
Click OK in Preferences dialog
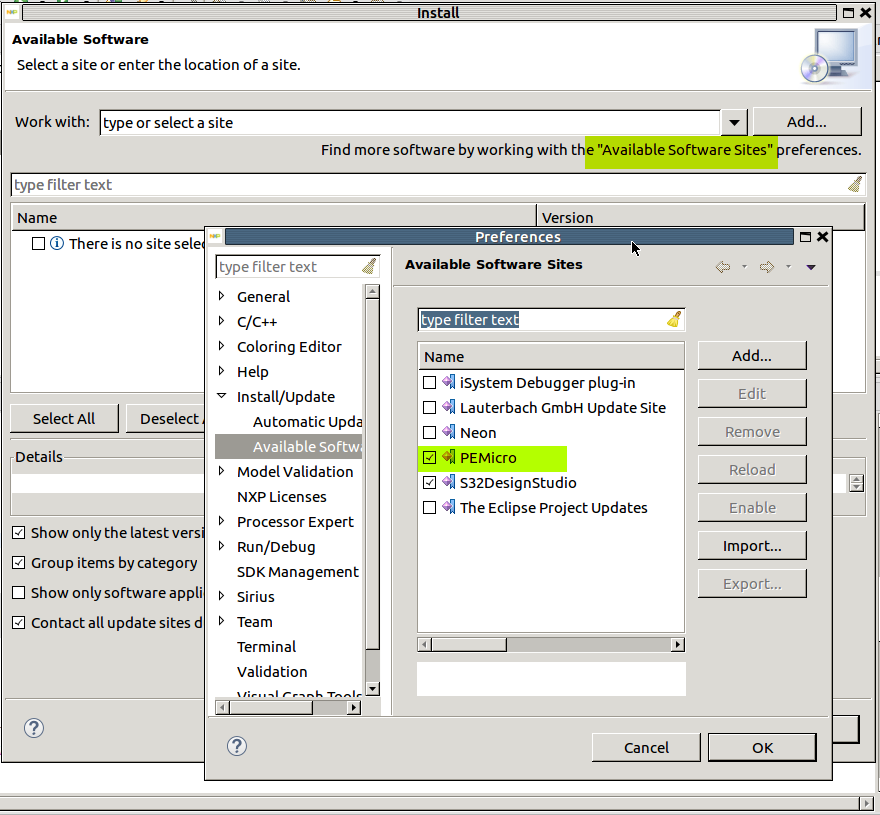[x=762, y=748]
